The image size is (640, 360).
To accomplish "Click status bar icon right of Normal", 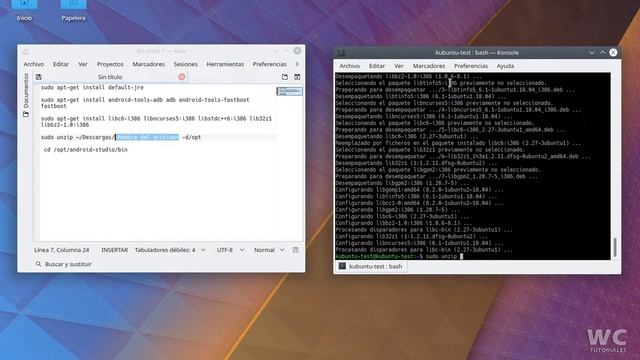I will pos(296,250).
